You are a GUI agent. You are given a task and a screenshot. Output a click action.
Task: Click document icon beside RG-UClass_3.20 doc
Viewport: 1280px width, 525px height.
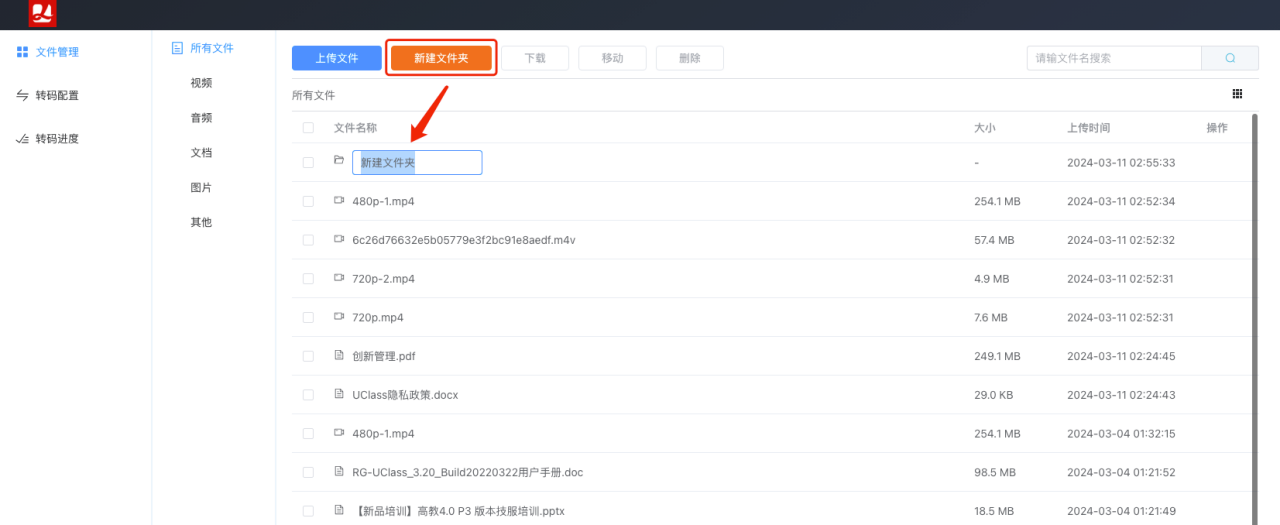coord(339,472)
